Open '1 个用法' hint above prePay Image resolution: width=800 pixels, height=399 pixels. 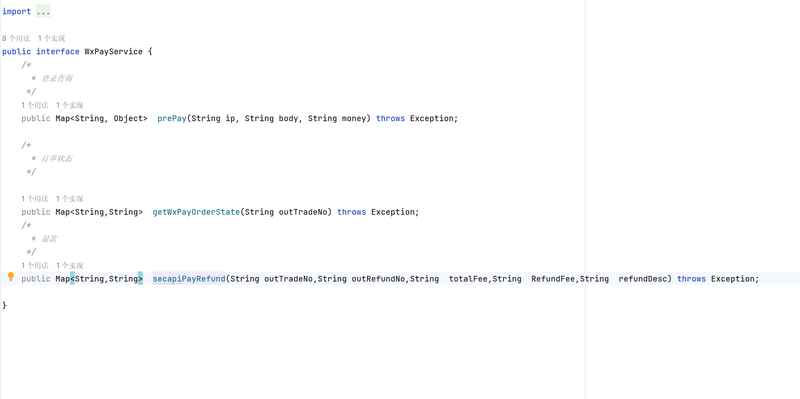point(35,105)
